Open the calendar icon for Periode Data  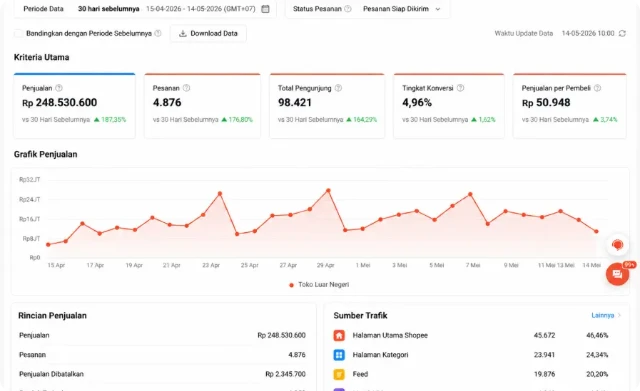[265, 9]
